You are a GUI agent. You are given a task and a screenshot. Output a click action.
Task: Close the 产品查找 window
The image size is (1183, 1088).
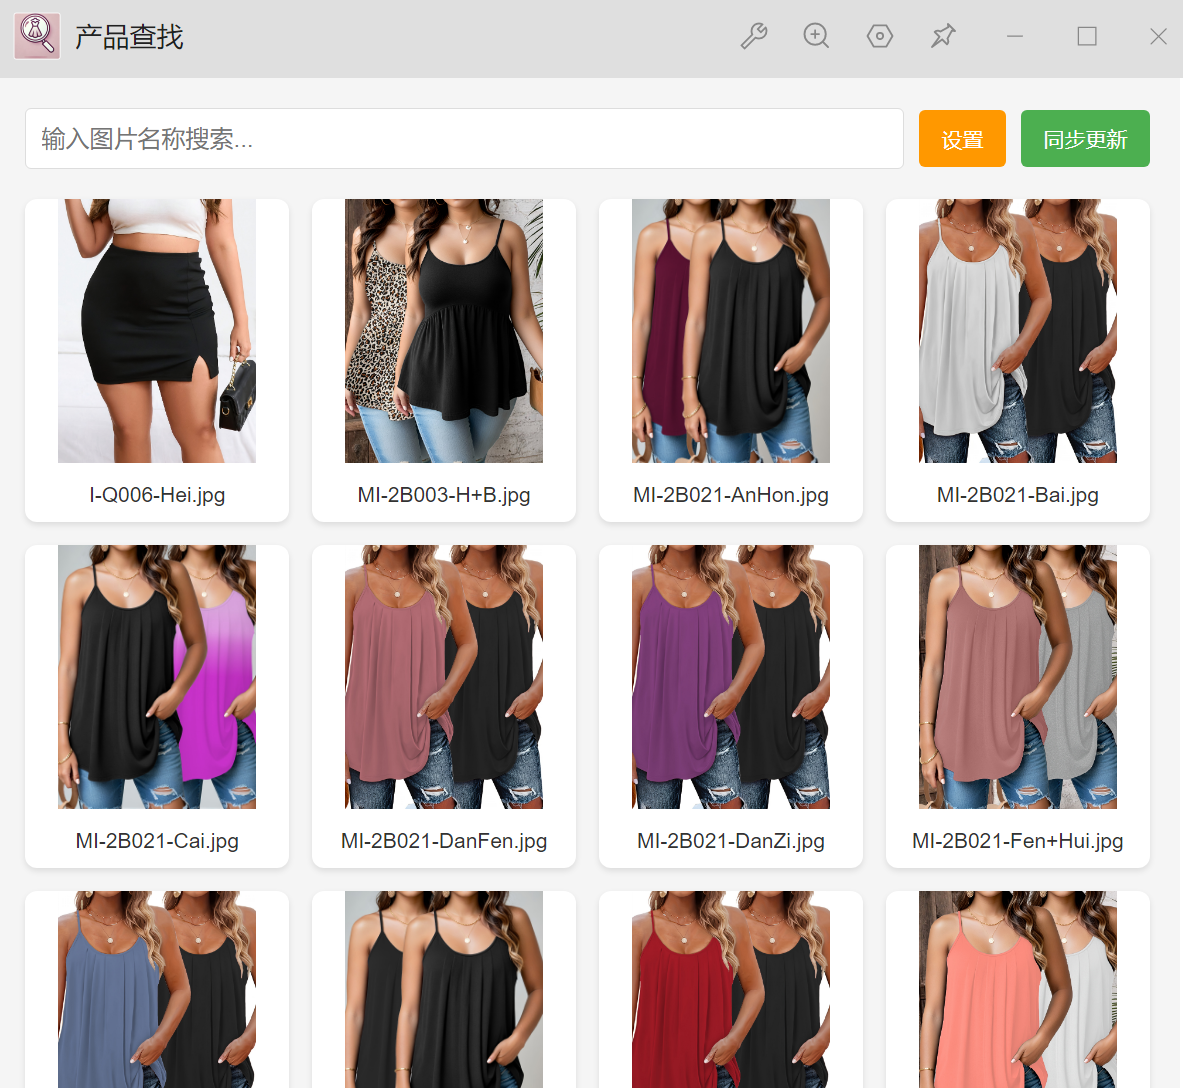click(x=1158, y=36)
